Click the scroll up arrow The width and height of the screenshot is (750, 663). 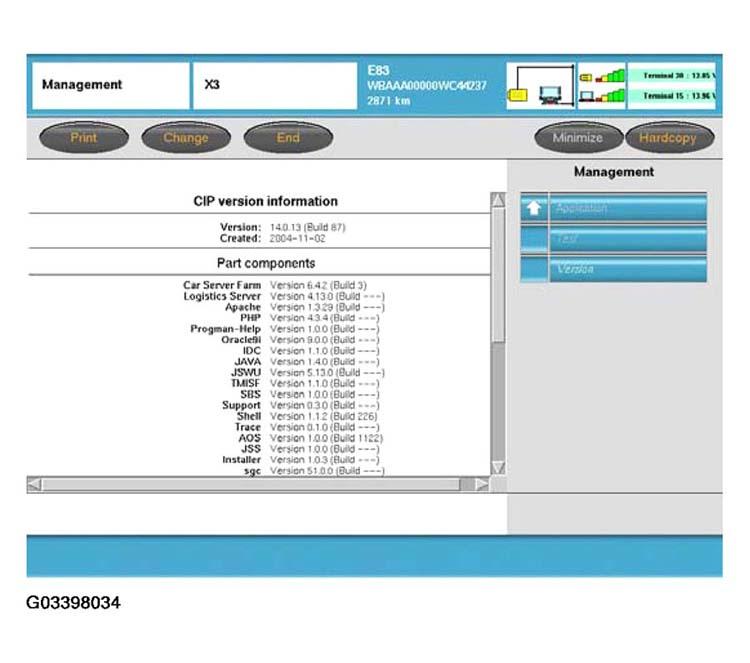498,201
